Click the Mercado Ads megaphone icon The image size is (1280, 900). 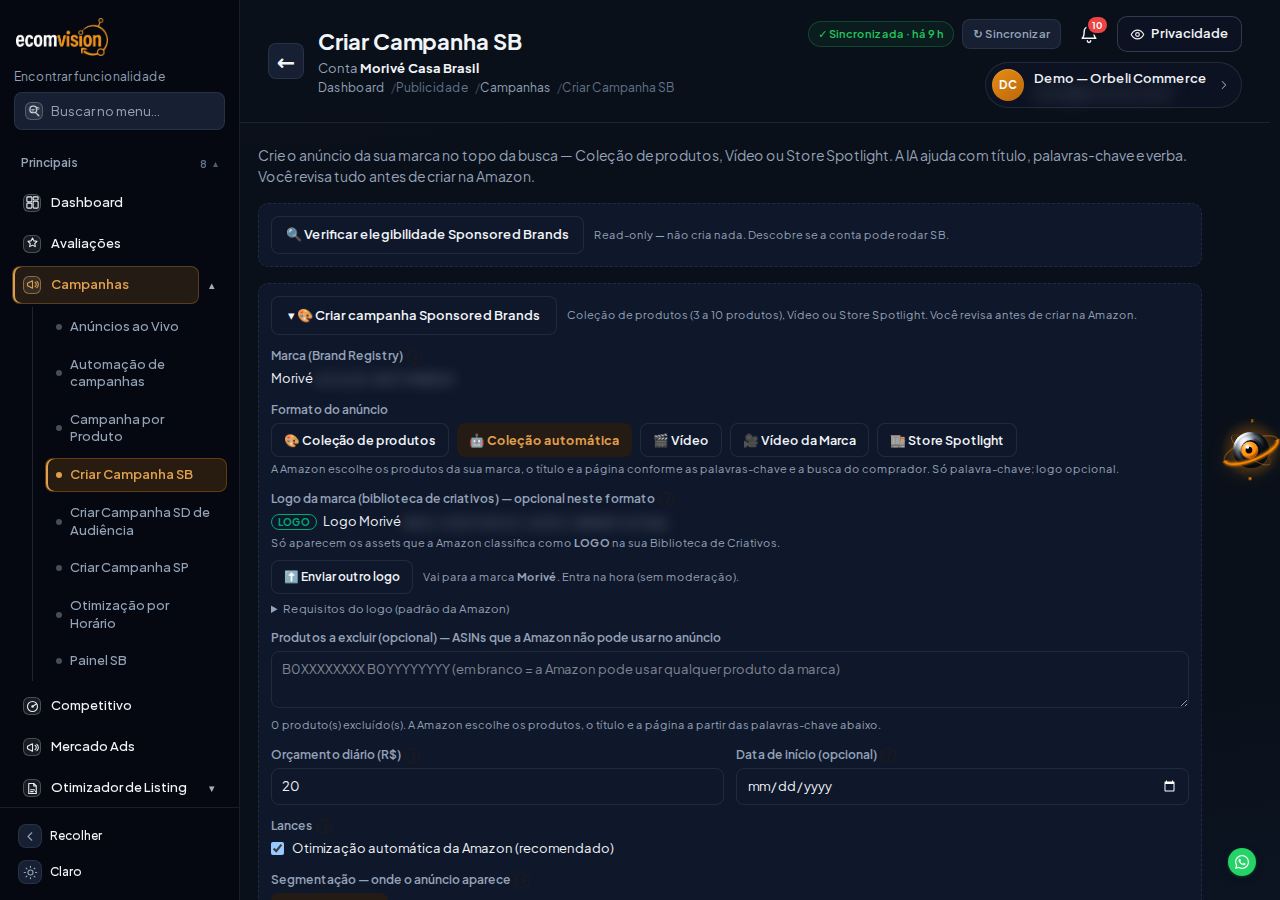click(x=32, y=747)
